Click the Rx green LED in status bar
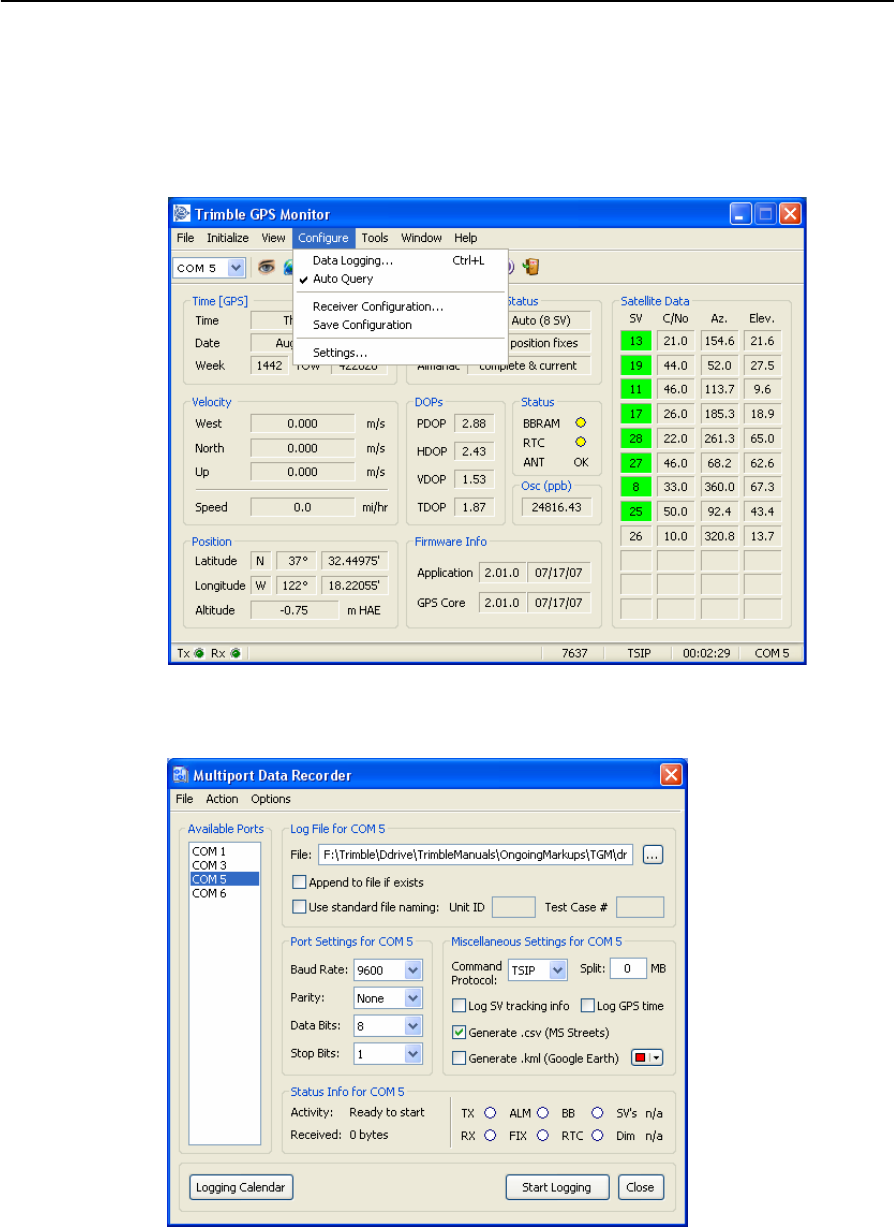Image resolution: width=894 pixels, height=1227 pixels. 235,654
